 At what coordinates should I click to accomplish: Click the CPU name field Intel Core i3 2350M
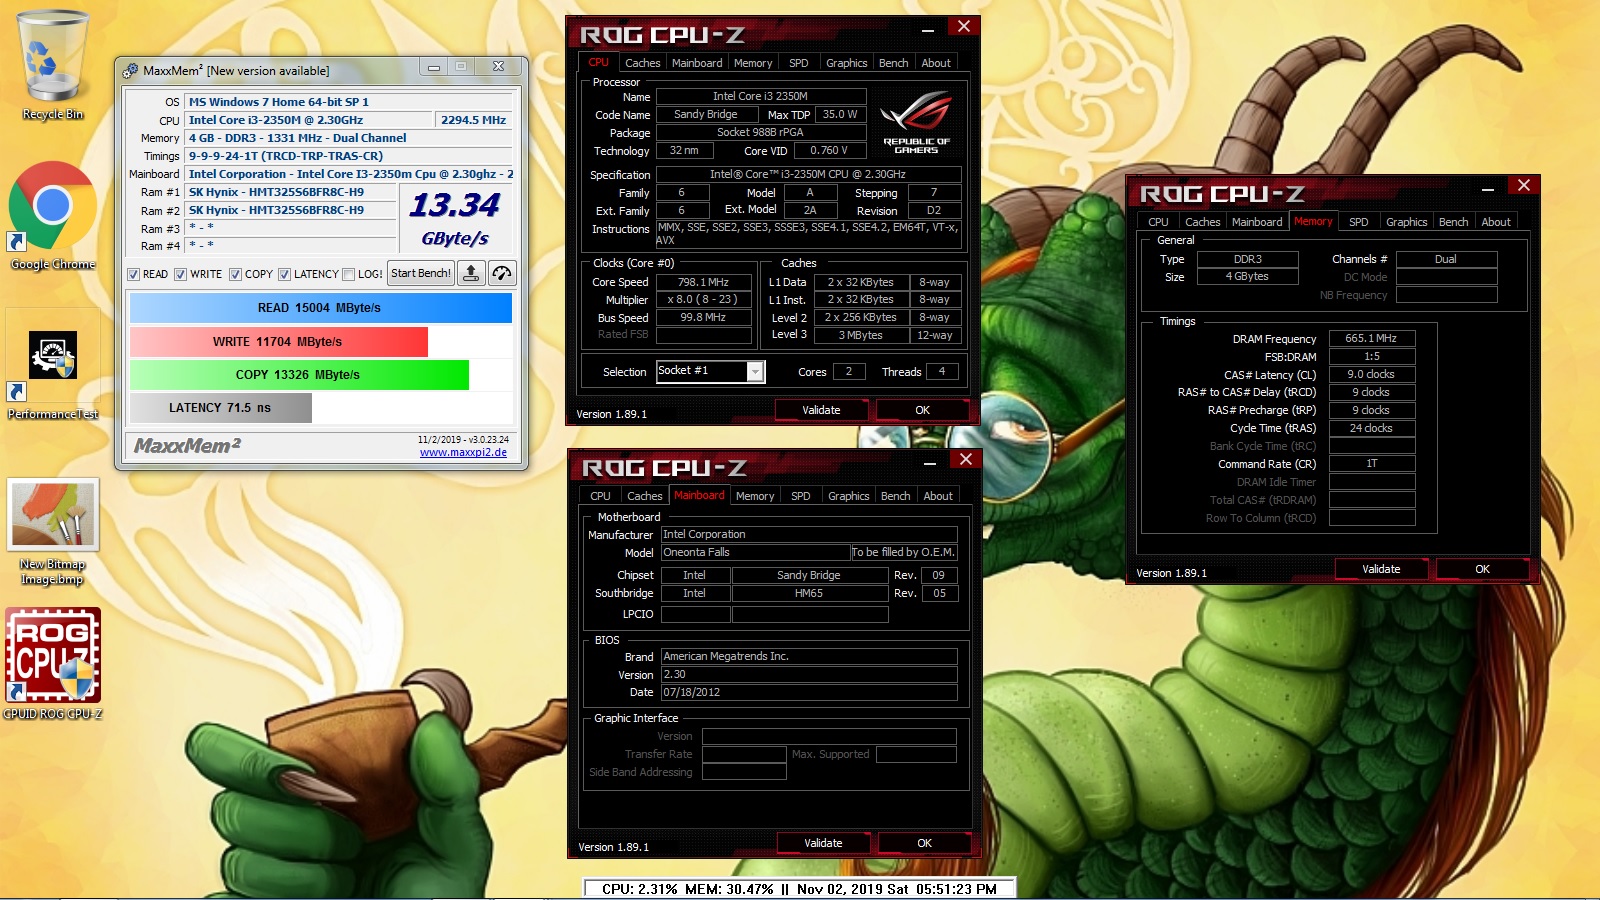click(x=760, y=96)
